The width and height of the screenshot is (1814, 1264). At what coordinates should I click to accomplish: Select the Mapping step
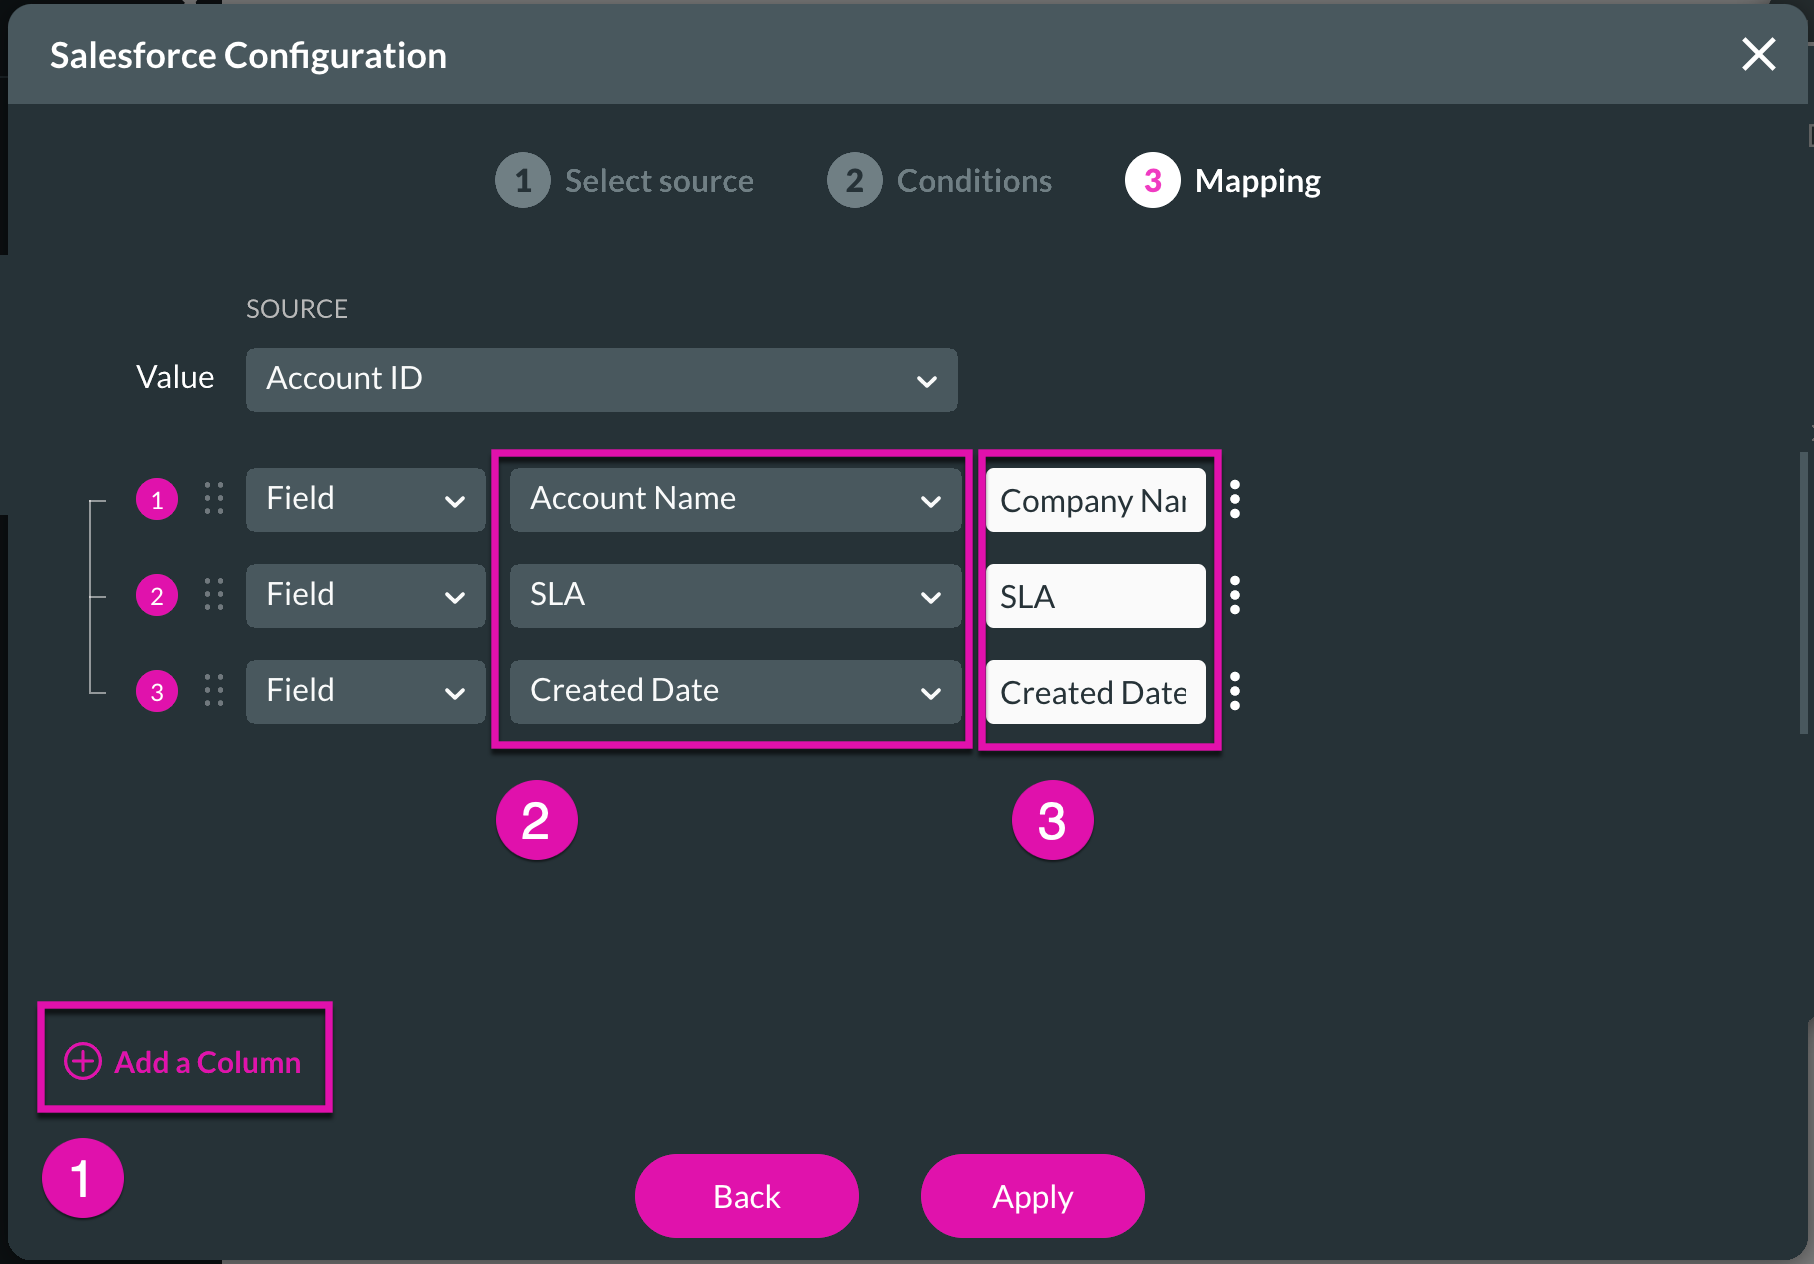(1223, 181)
